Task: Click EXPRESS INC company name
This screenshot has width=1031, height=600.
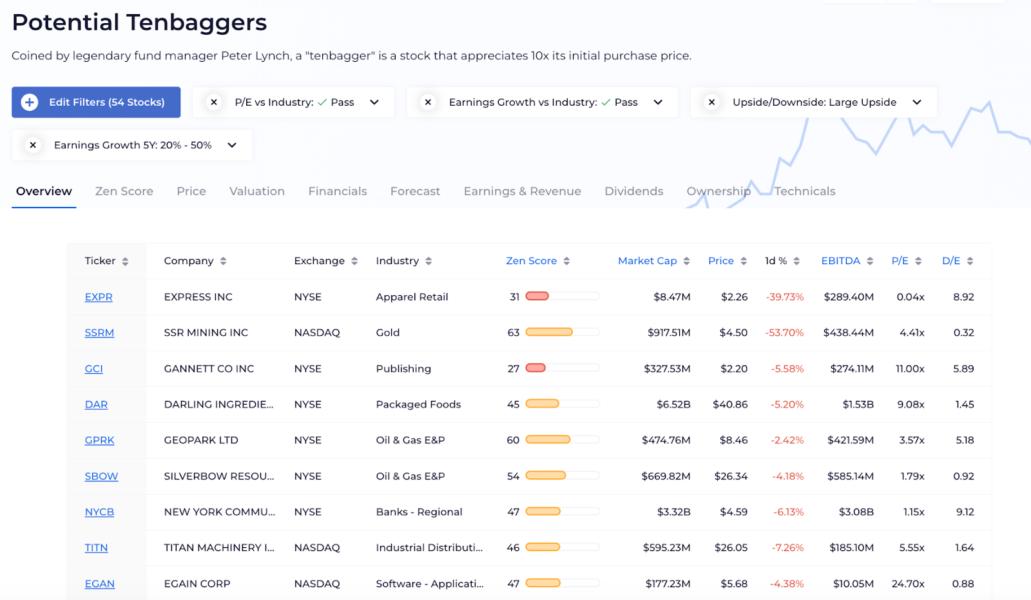Action: (x=198, y=297)
